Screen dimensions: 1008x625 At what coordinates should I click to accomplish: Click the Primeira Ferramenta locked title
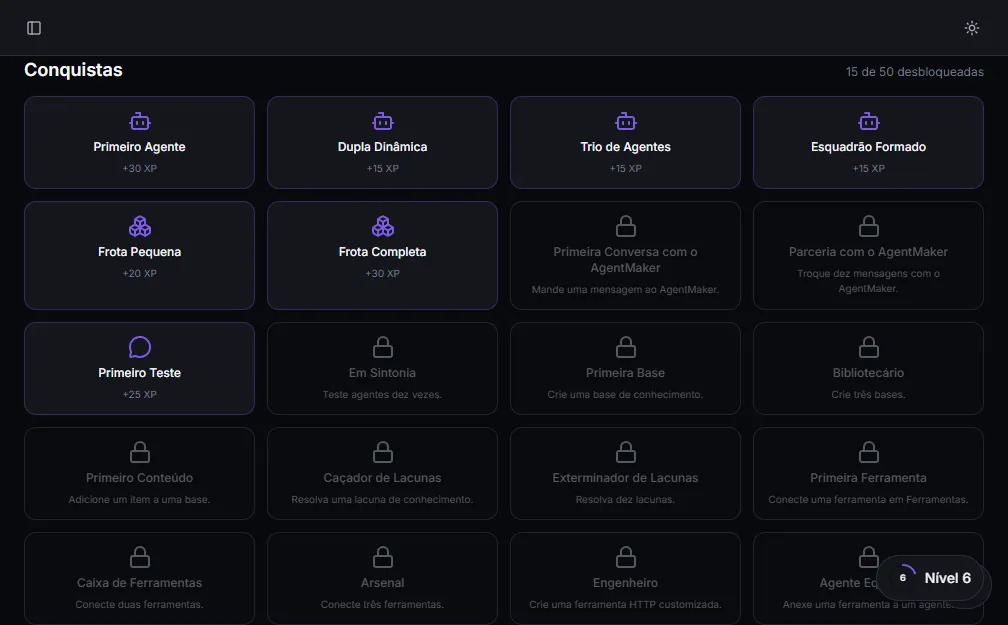[868, 478]
